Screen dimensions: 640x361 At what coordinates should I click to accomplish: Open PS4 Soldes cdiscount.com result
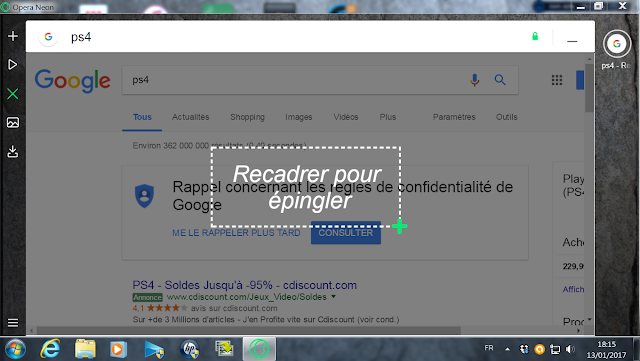(244, 285)
